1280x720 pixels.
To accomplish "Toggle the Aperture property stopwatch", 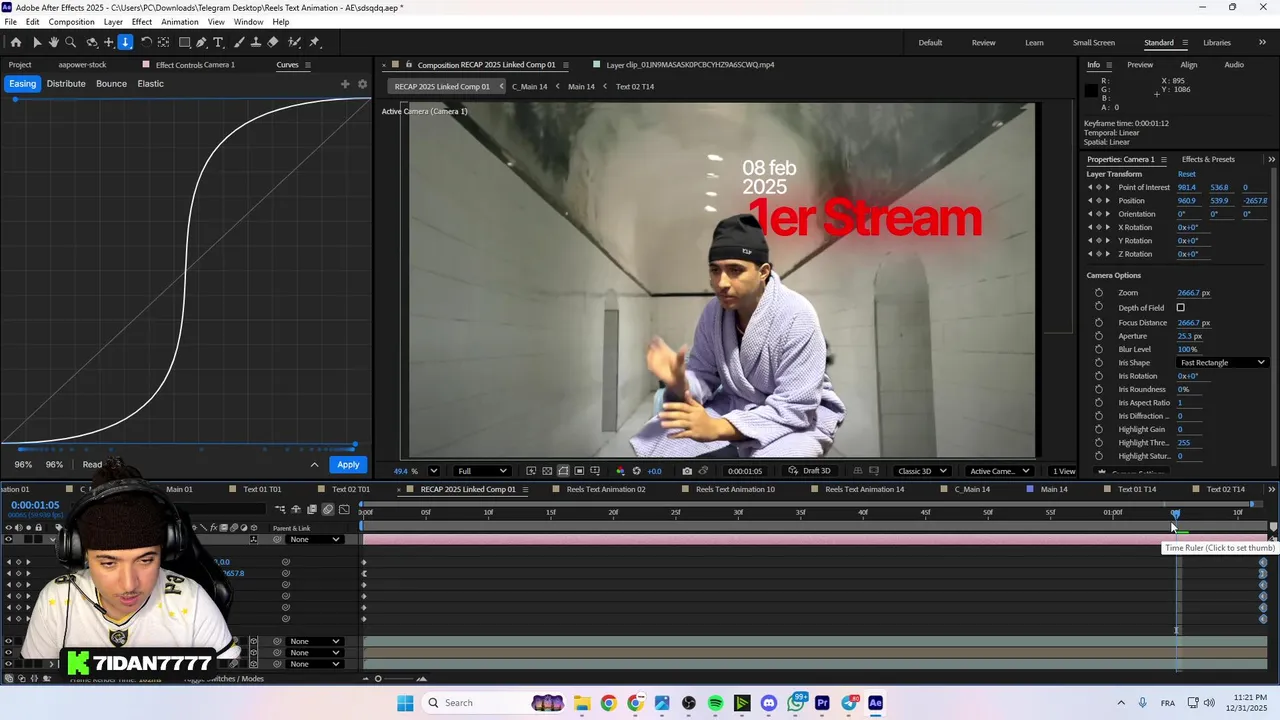I will [x=1099, y=336].
